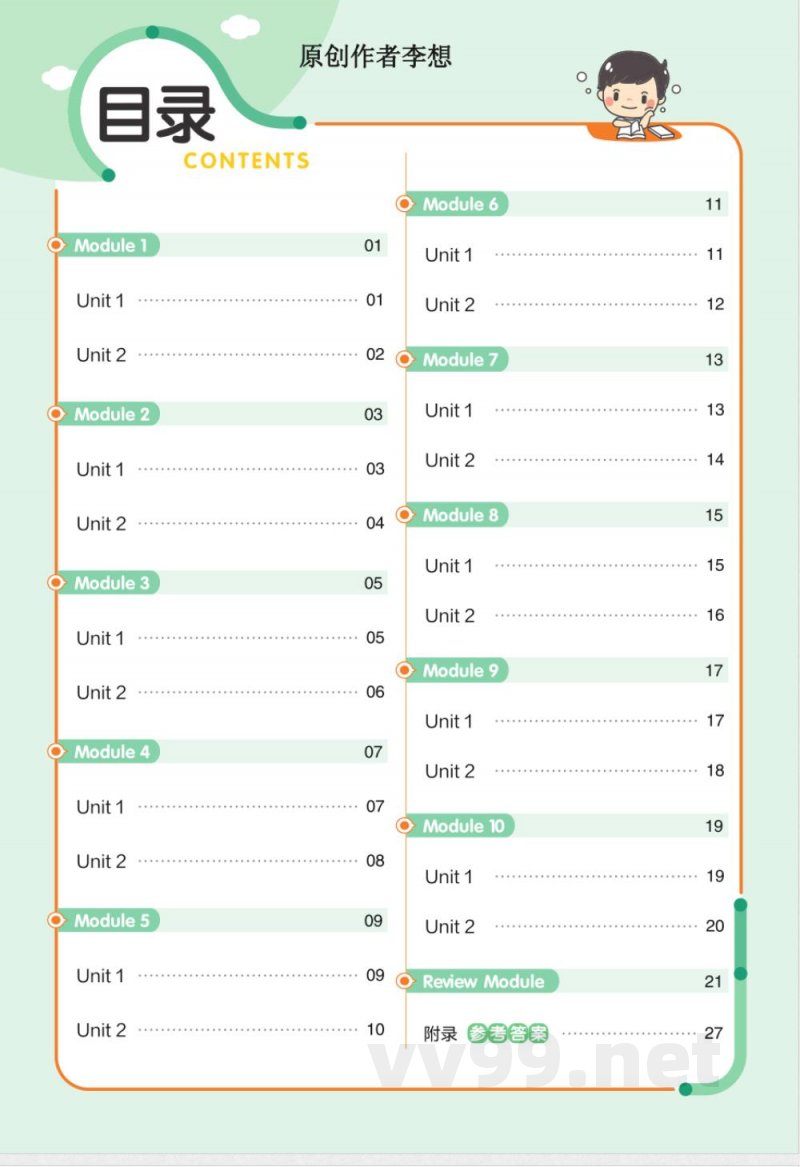The image size is (800, 1167).
Task: Open the Review Module entry
Action: coord(483,981)
